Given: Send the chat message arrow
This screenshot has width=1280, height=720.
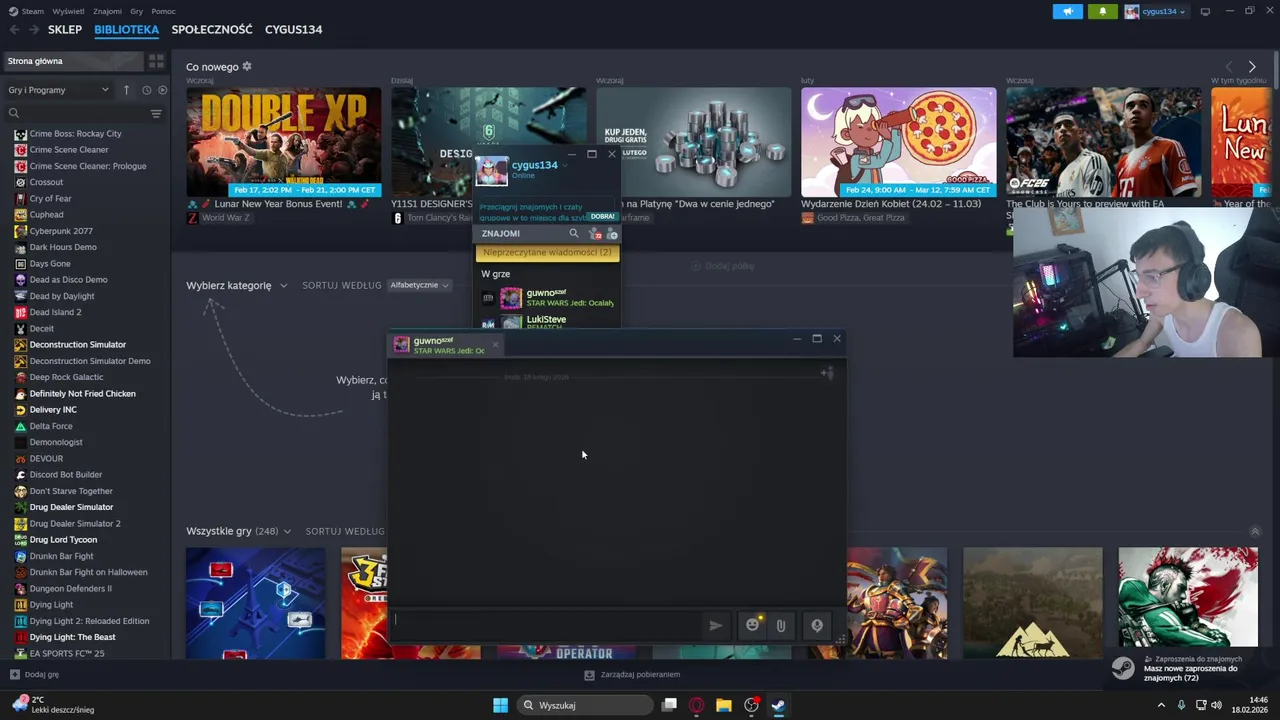Looking at the screenshot, I should pos(716,626).
